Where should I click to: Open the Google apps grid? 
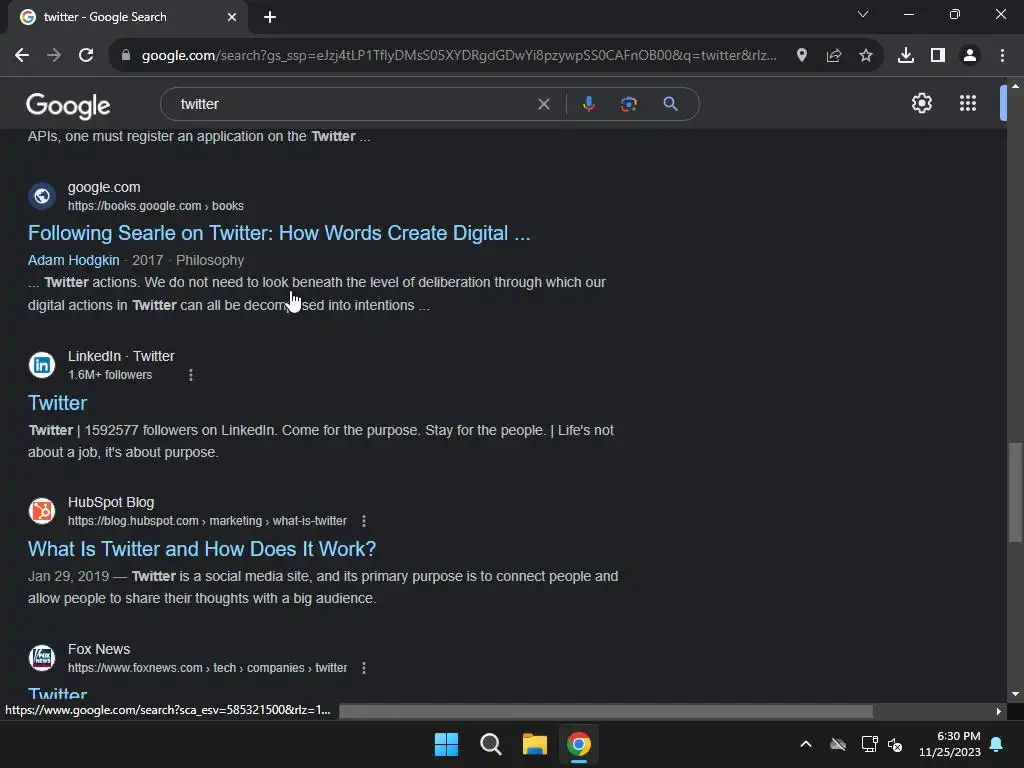point(968,103)
